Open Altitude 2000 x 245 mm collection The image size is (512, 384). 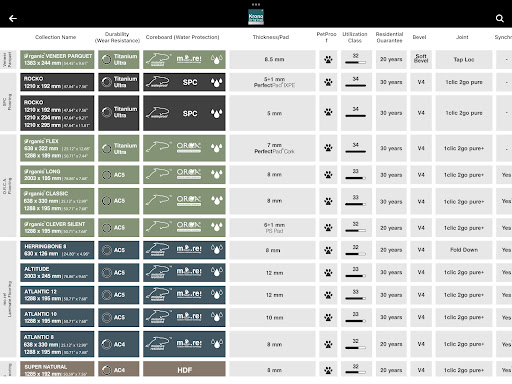click(x=57, y=273)
